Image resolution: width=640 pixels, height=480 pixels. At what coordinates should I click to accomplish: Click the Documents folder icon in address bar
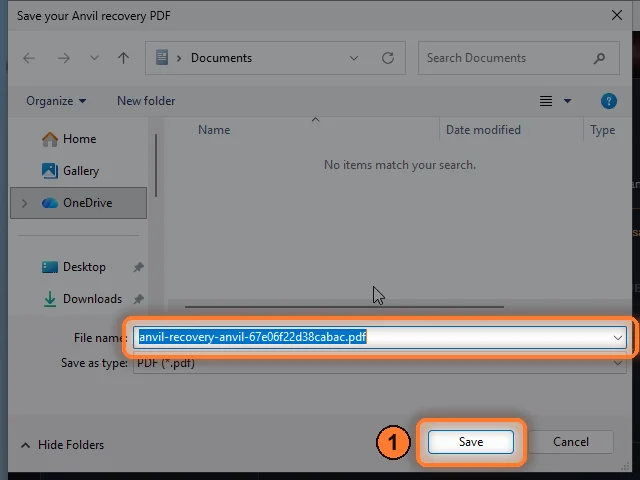(x=162, y=58)
